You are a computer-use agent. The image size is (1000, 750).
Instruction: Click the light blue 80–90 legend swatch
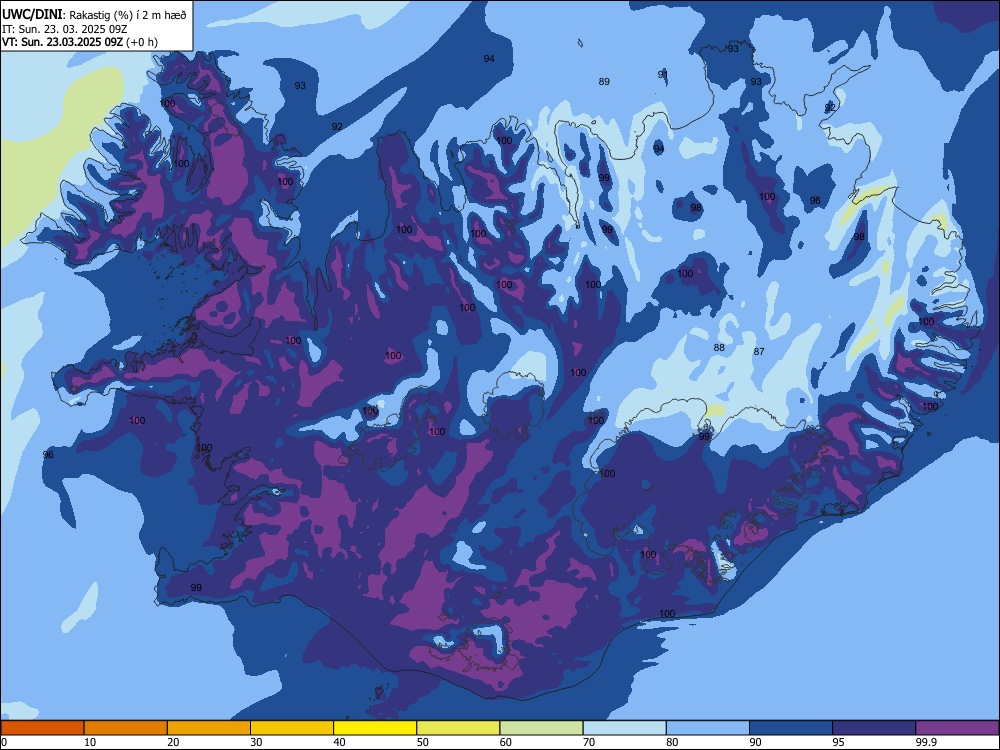click(708, 728)
